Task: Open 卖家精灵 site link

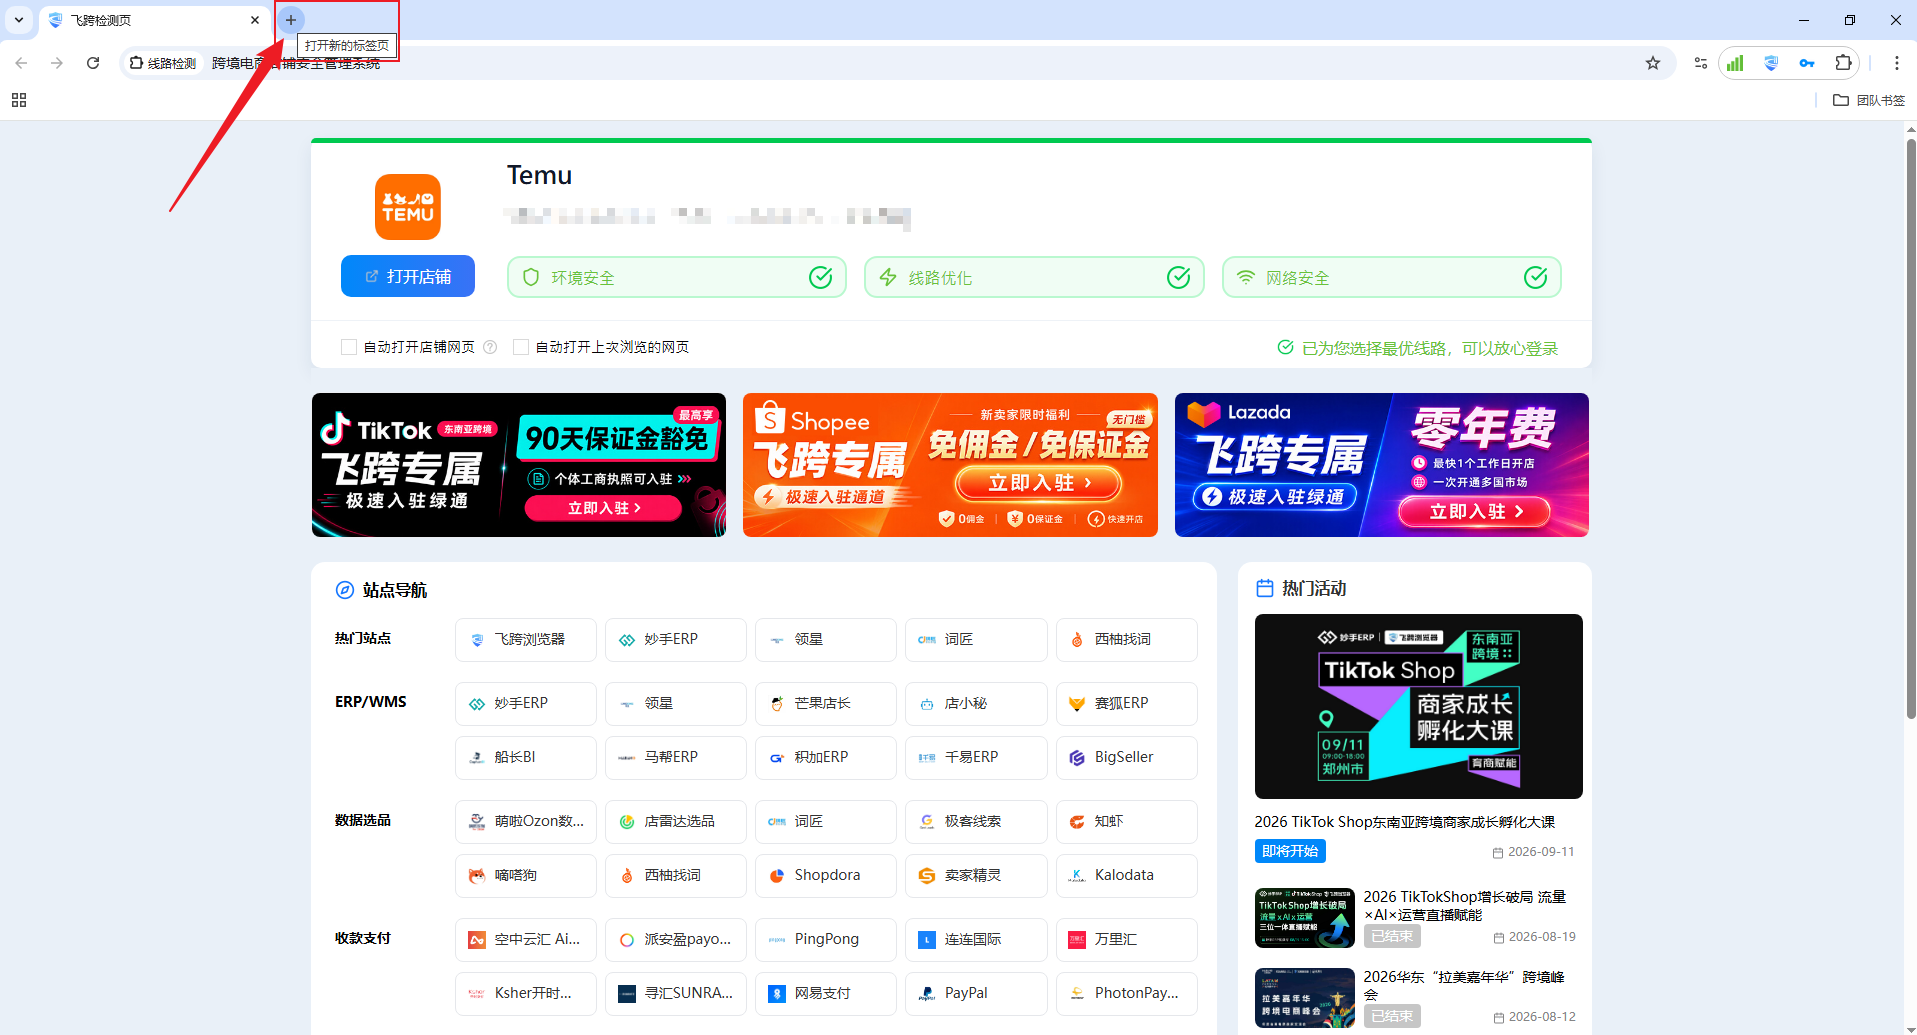Action: [x=976, y=876]
